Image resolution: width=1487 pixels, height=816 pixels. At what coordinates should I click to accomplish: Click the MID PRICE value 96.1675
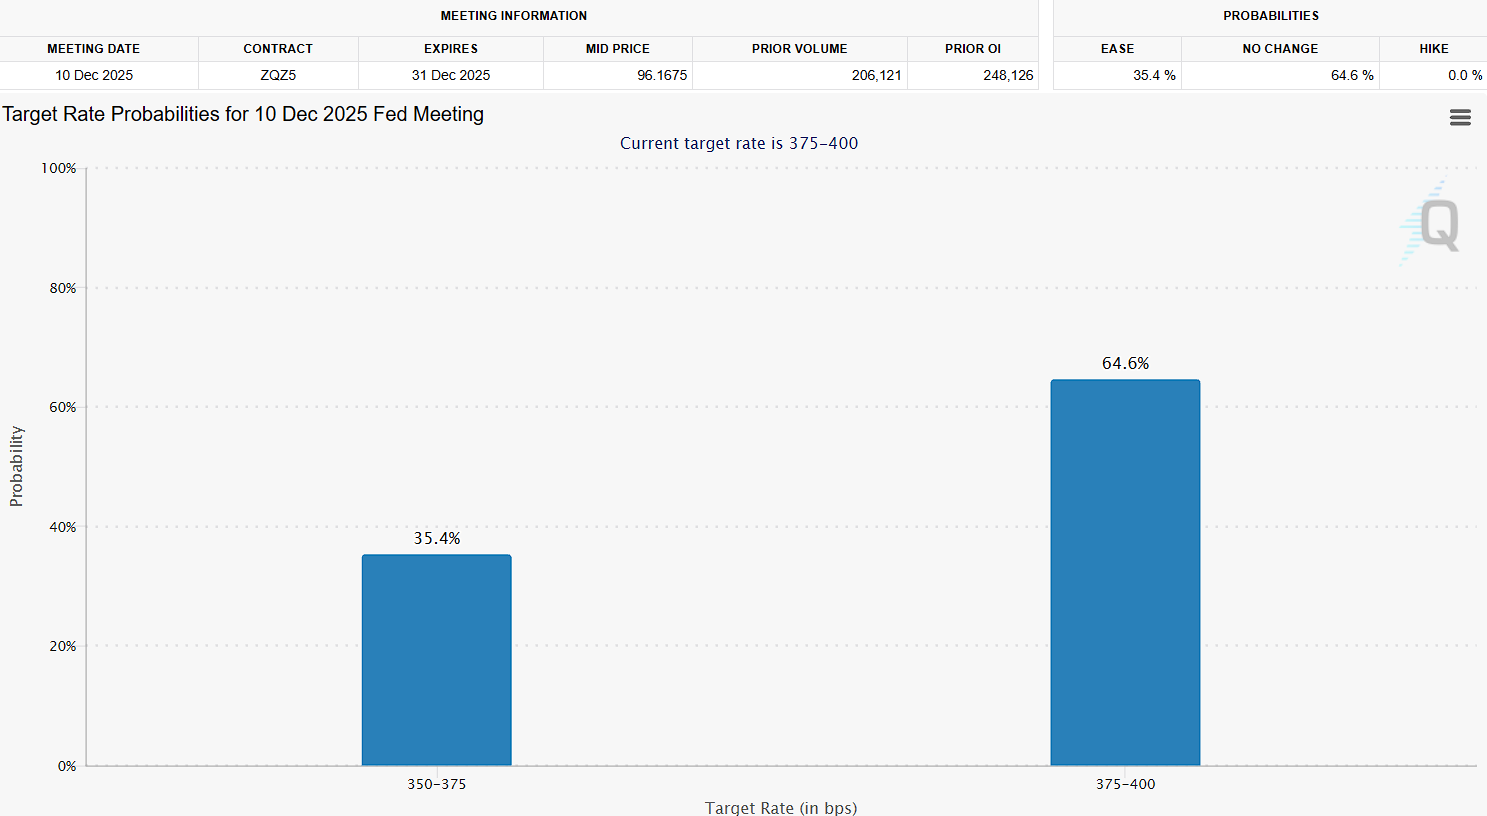(x=662, y=75)
